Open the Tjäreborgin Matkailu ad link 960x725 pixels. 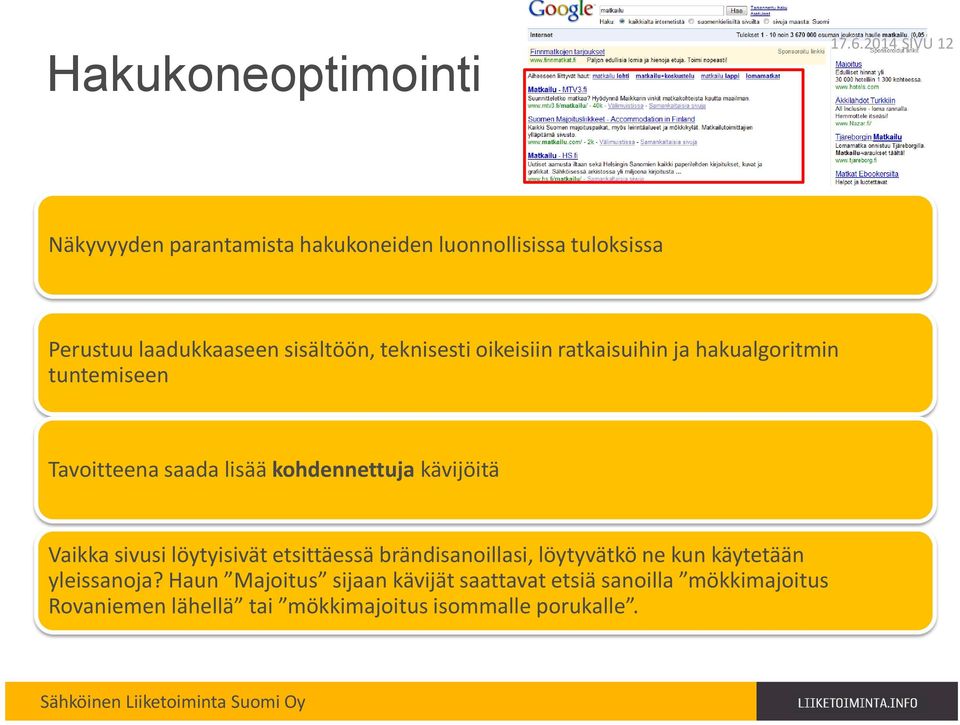pos(868,137)
